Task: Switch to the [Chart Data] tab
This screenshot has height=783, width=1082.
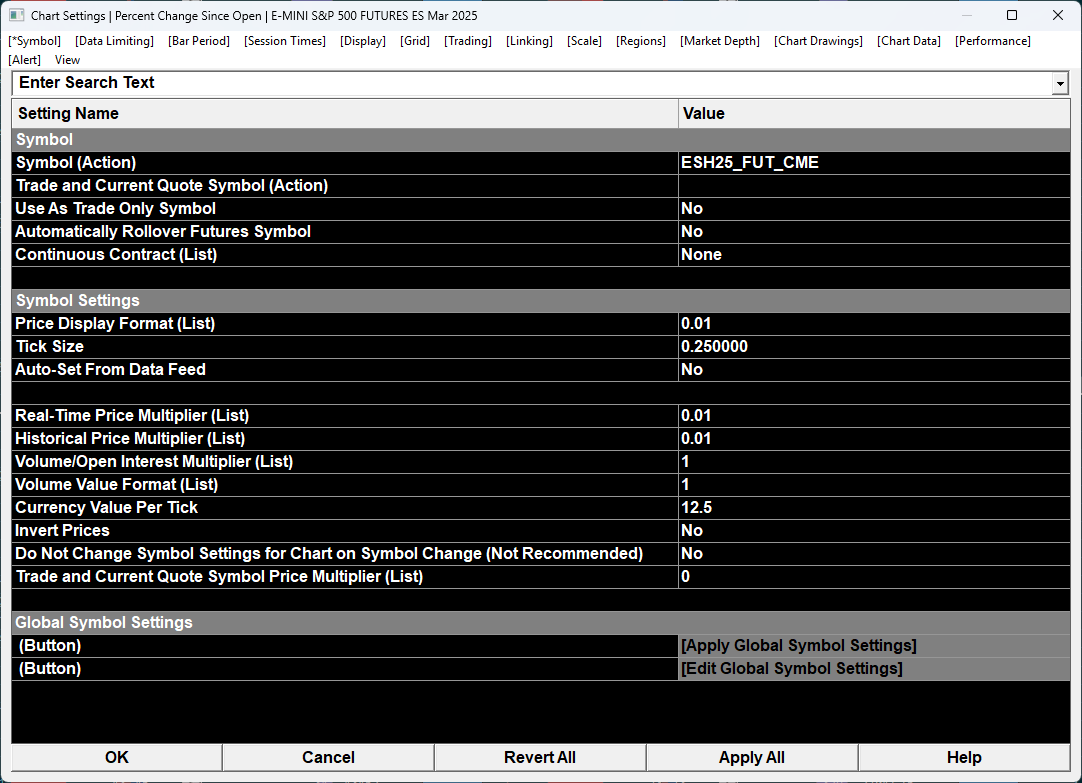Action: pos(909,41)
